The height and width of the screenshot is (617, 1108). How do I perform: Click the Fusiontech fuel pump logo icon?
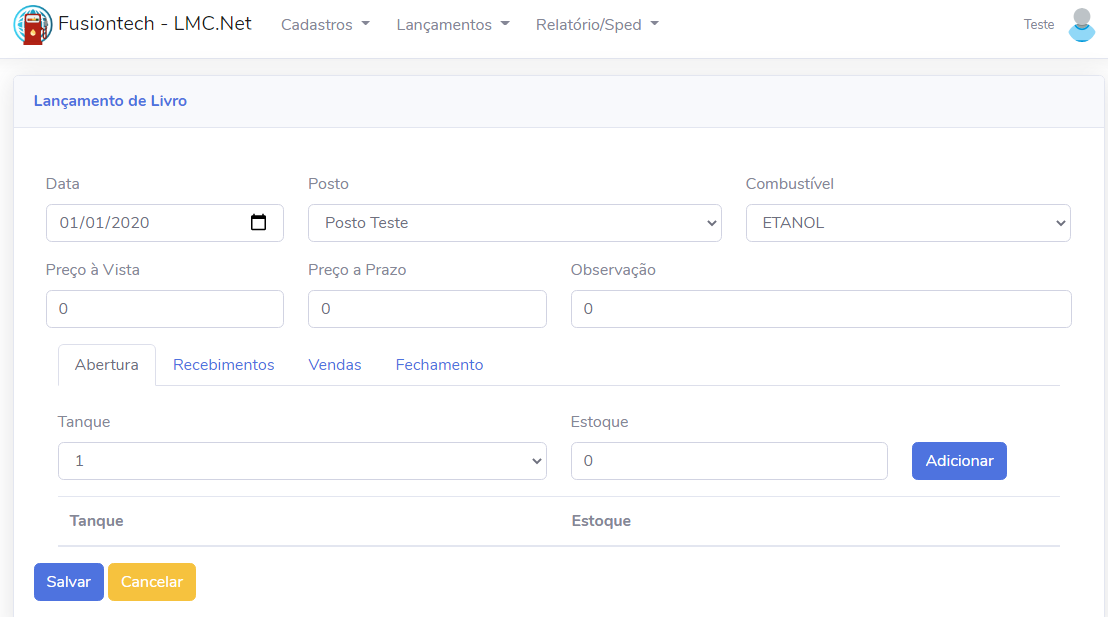(x=33, y=25)
